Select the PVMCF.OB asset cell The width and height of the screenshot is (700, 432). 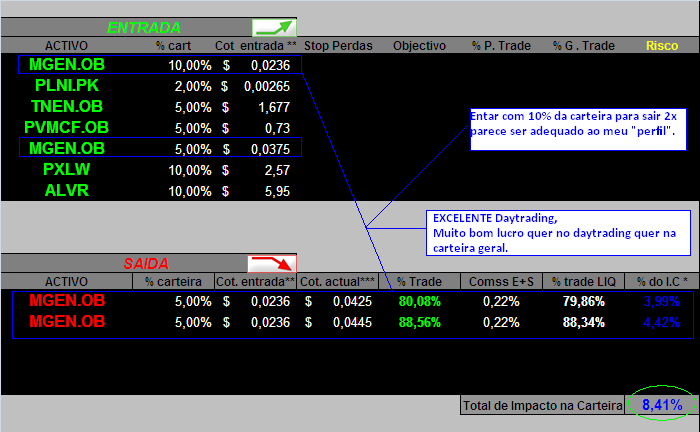(67, 128)
